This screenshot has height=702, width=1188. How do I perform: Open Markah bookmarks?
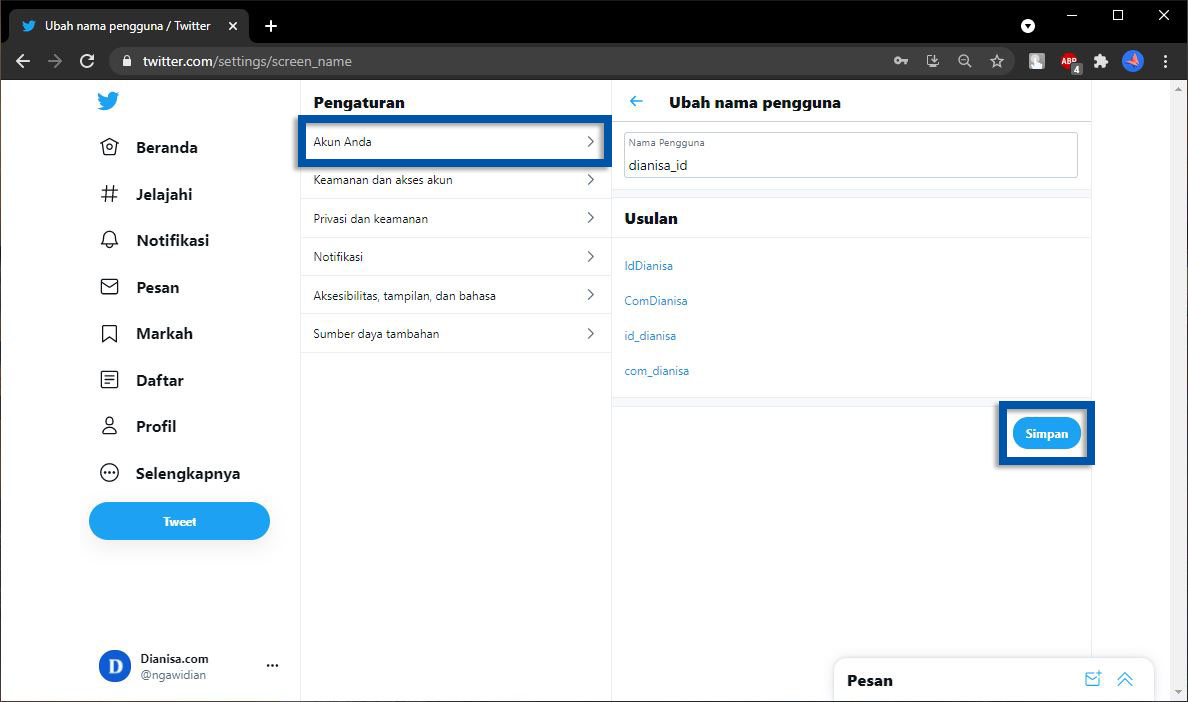[148, 334]
